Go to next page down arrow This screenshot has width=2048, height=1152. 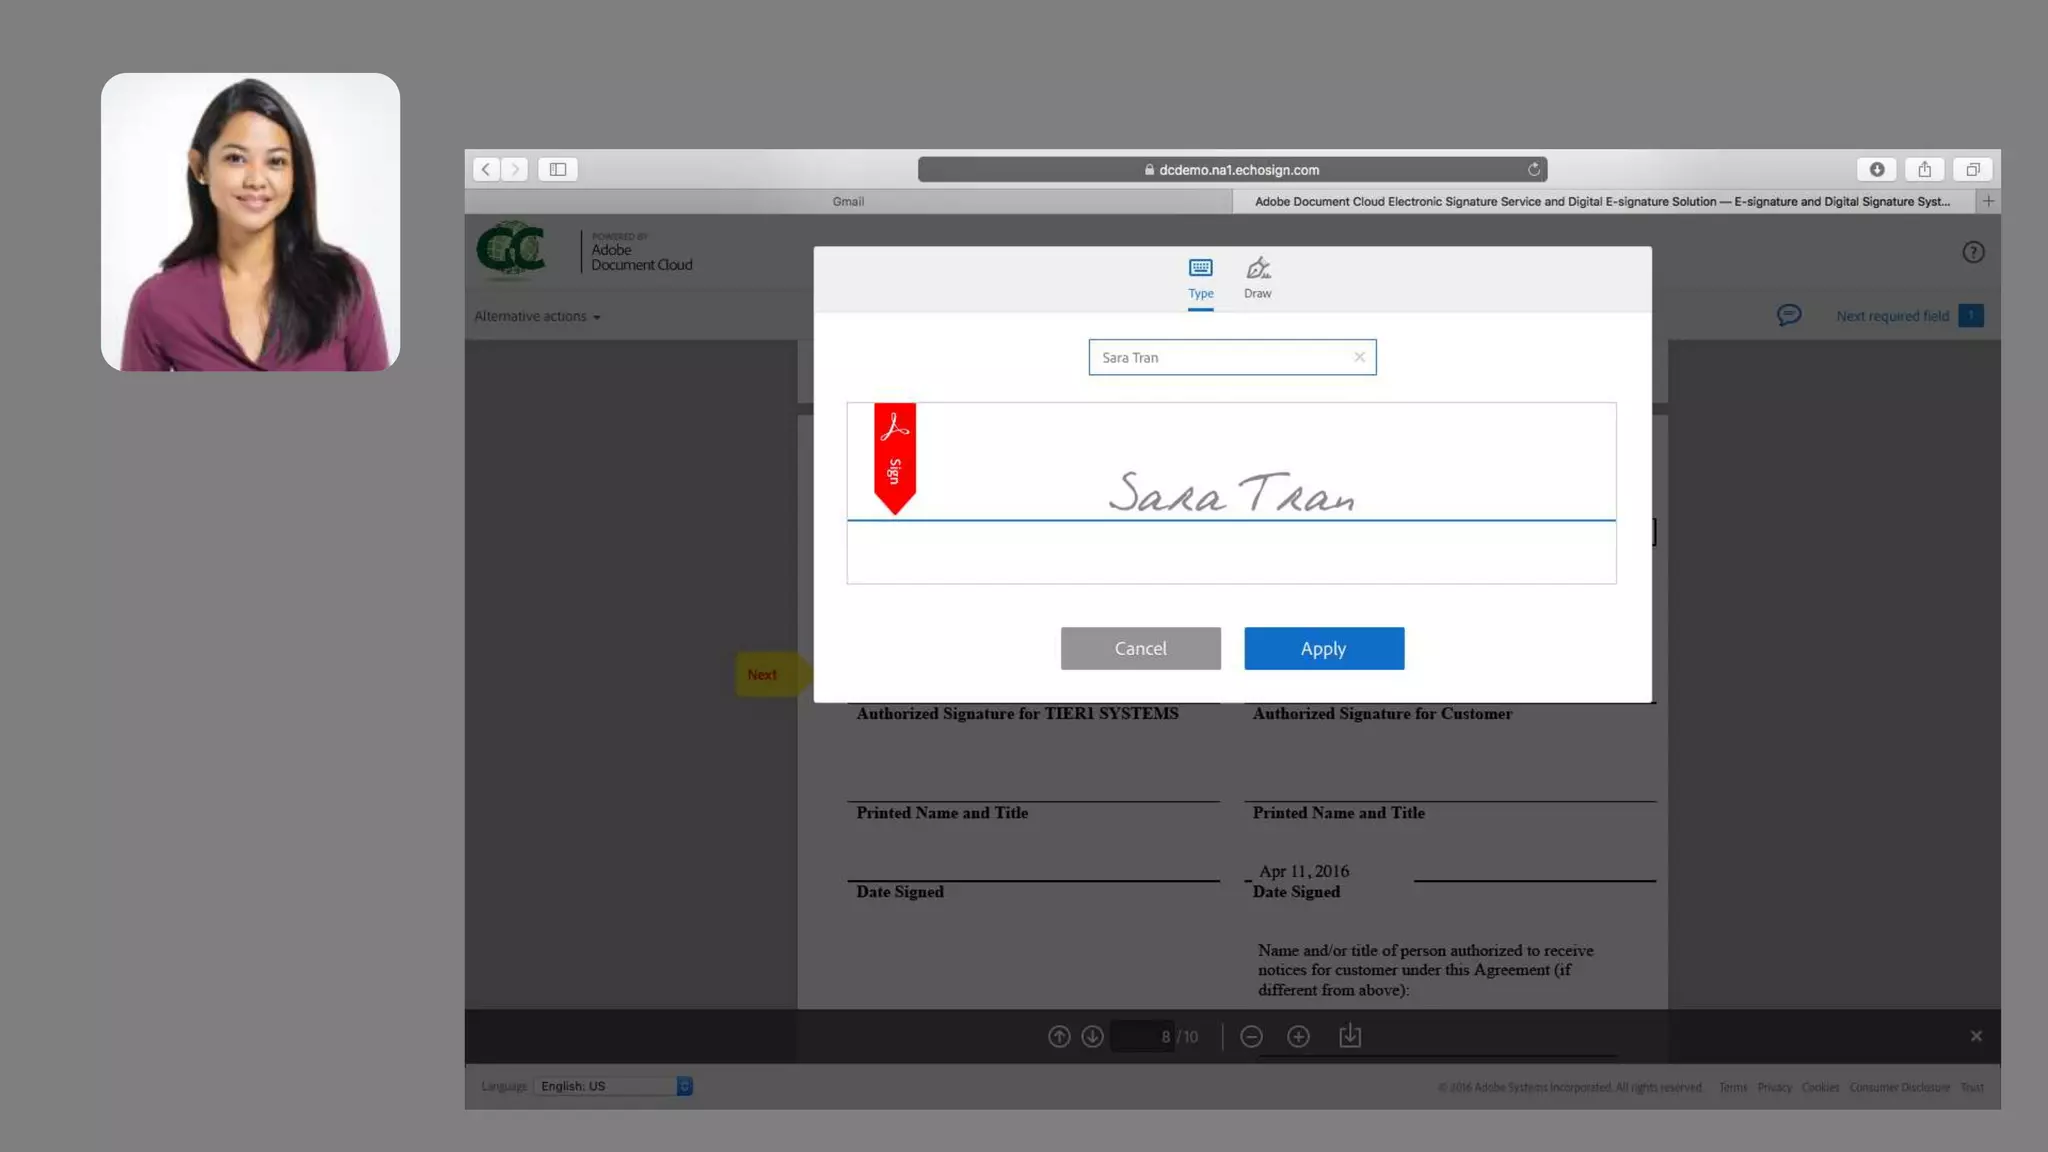coord(1092,1036)
